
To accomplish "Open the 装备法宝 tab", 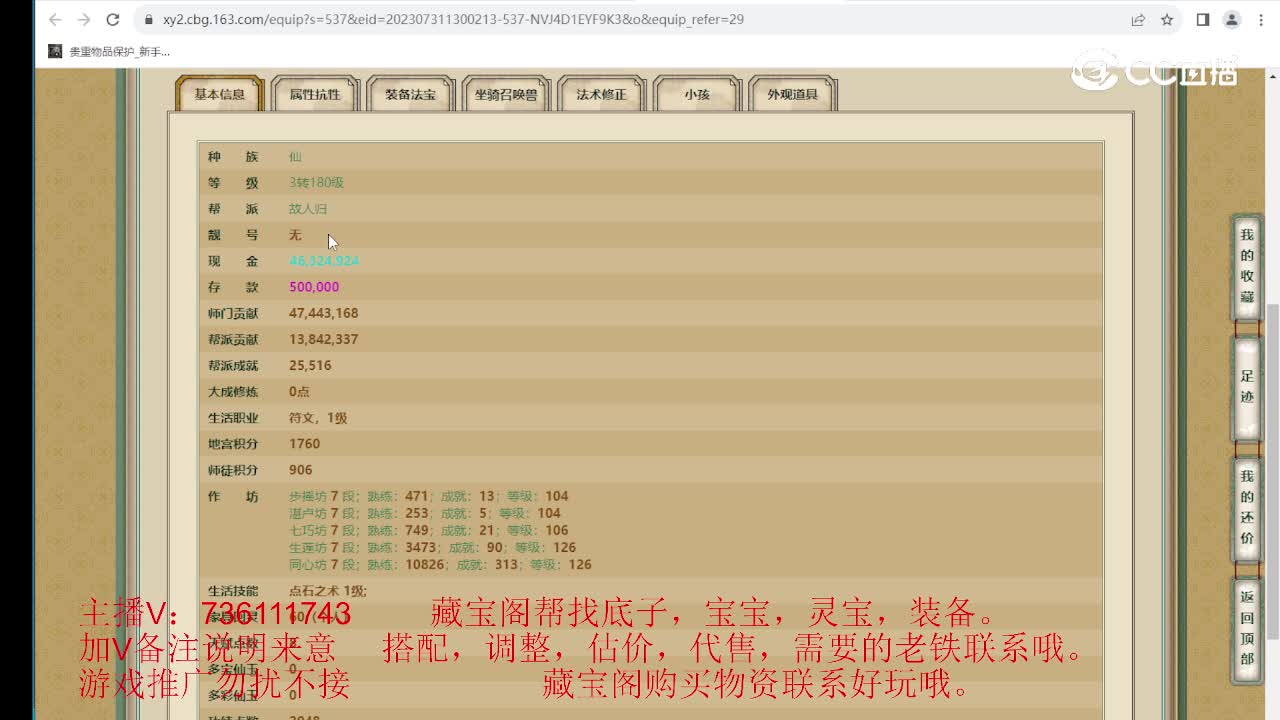I will point(410,93).
